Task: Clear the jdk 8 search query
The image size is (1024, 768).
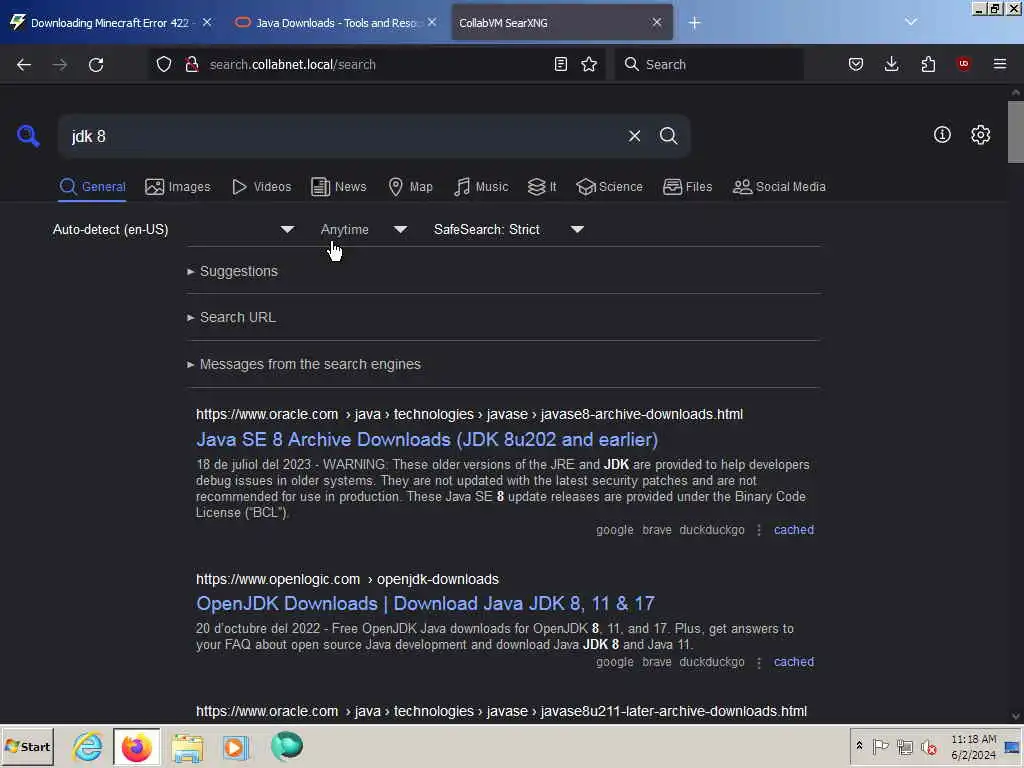Action: point(634,136)
